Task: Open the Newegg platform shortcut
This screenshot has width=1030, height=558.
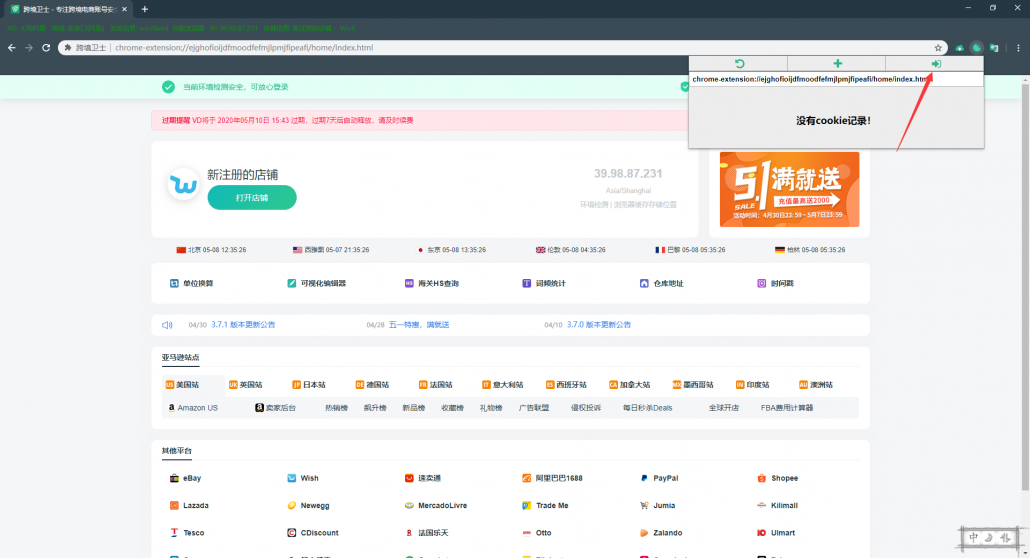Action: (x=308, y=505)
